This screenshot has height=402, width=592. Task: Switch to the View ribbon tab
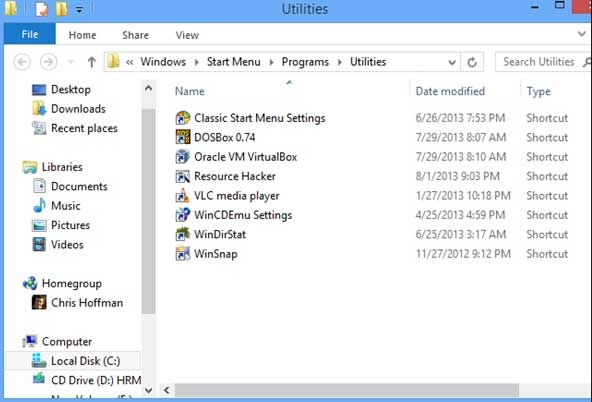(x=187, y=35)
